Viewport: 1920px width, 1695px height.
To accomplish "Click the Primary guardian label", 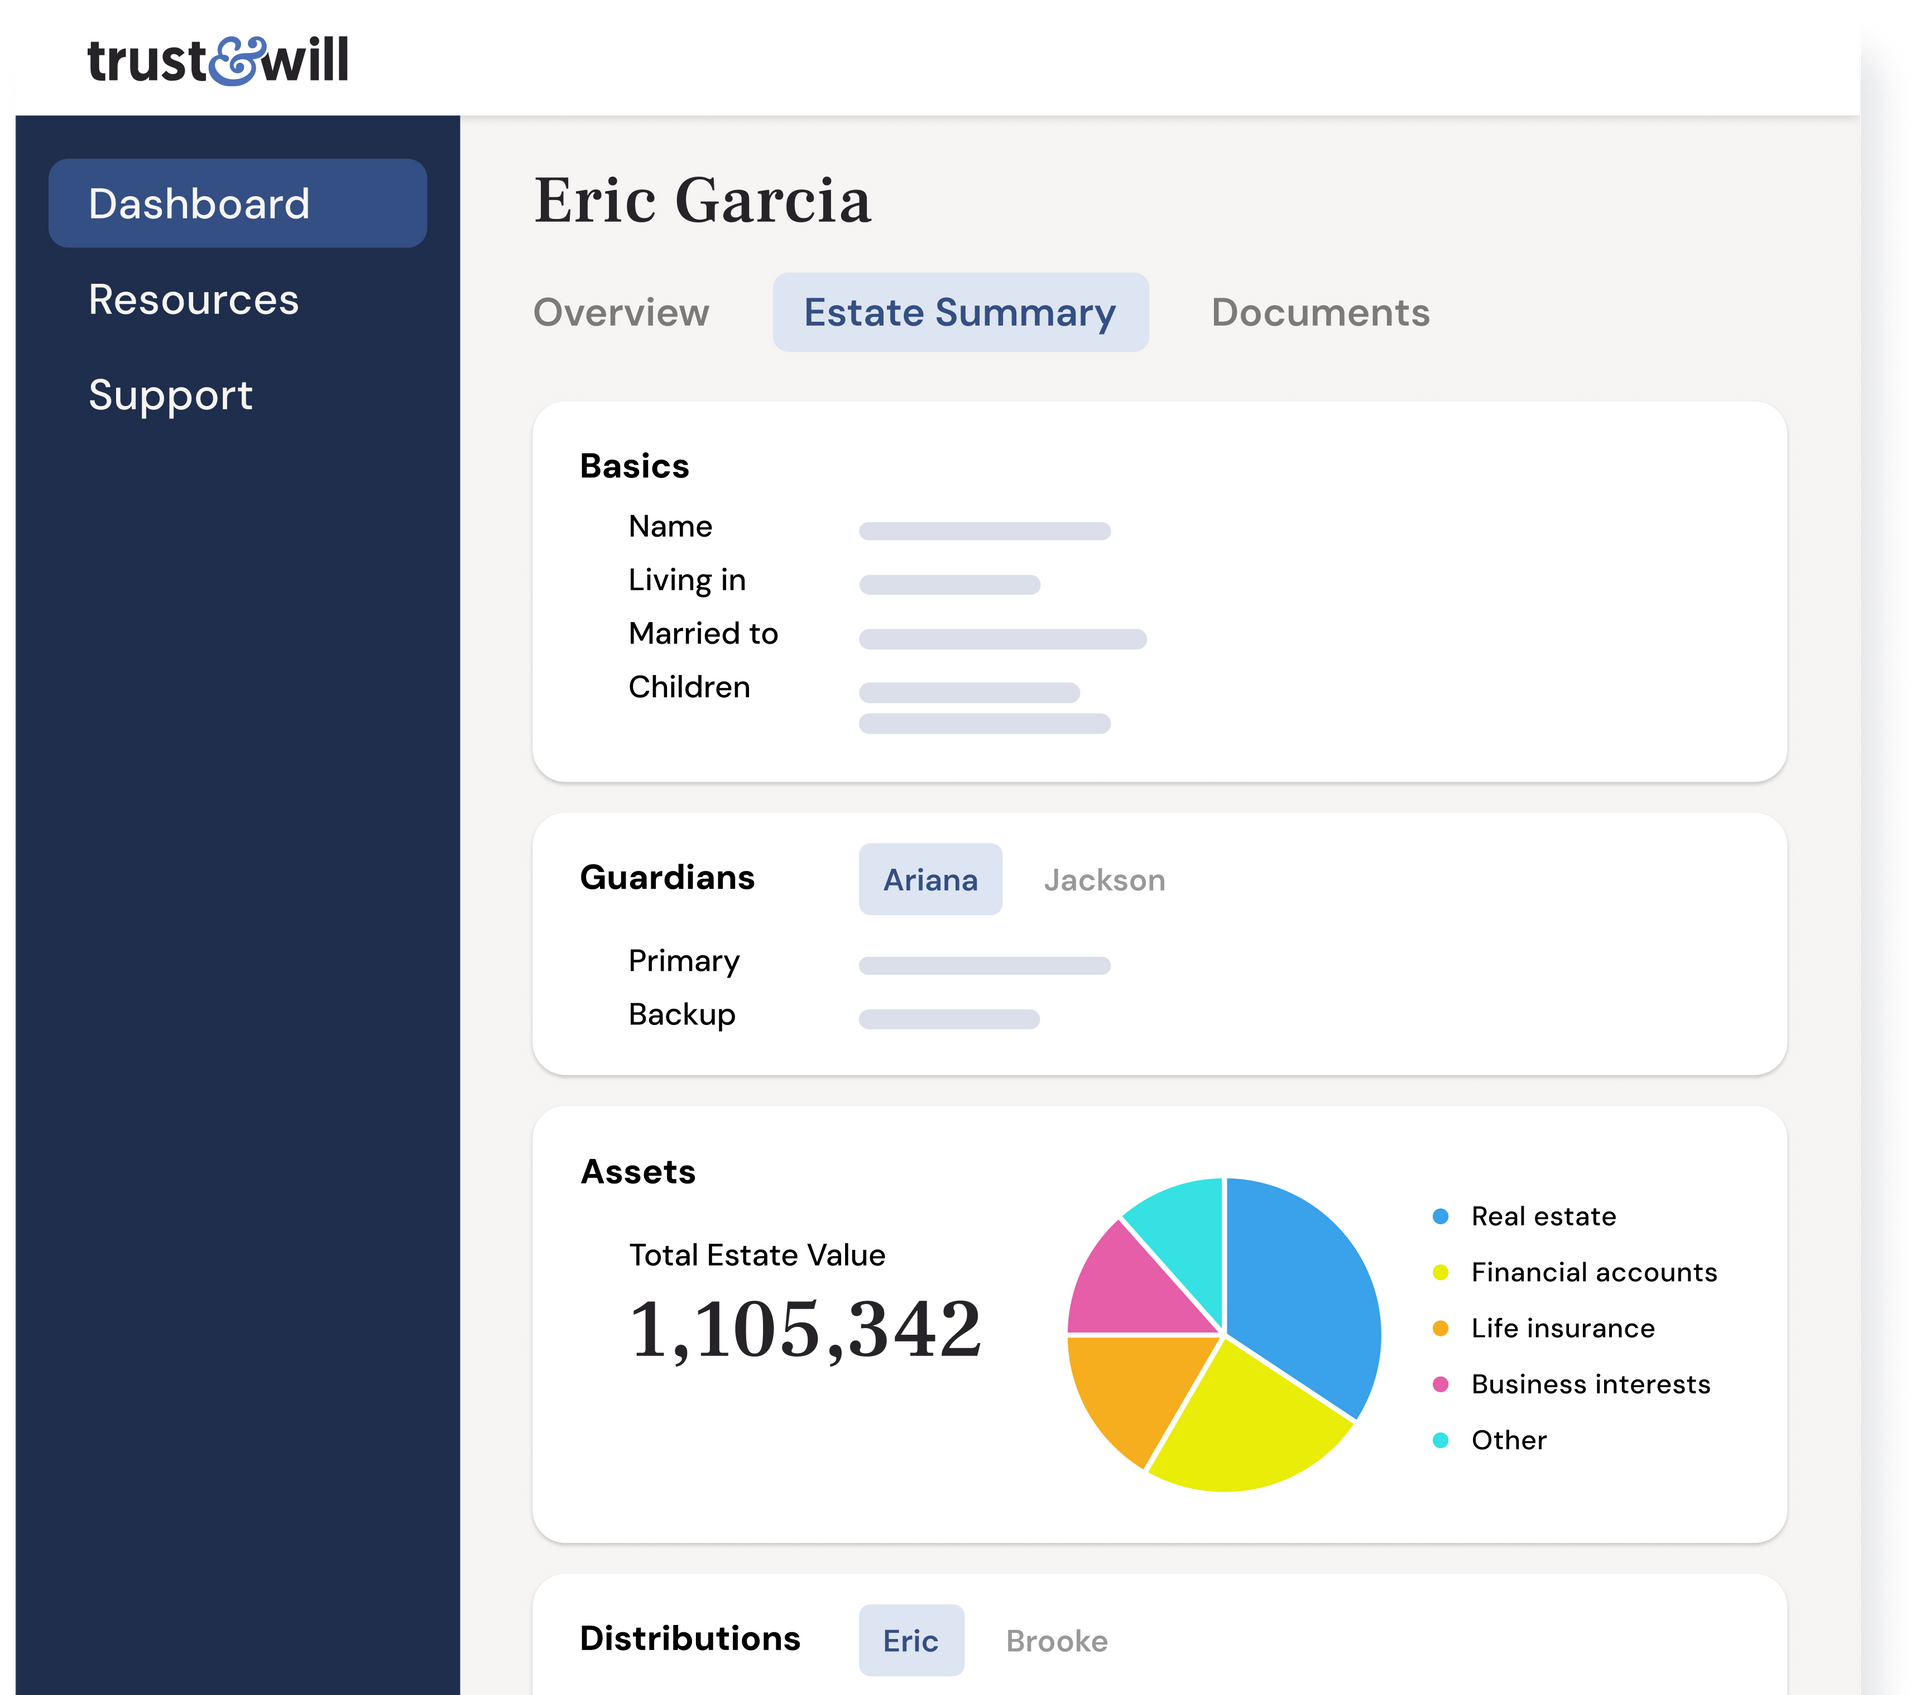I will point(684,961).
